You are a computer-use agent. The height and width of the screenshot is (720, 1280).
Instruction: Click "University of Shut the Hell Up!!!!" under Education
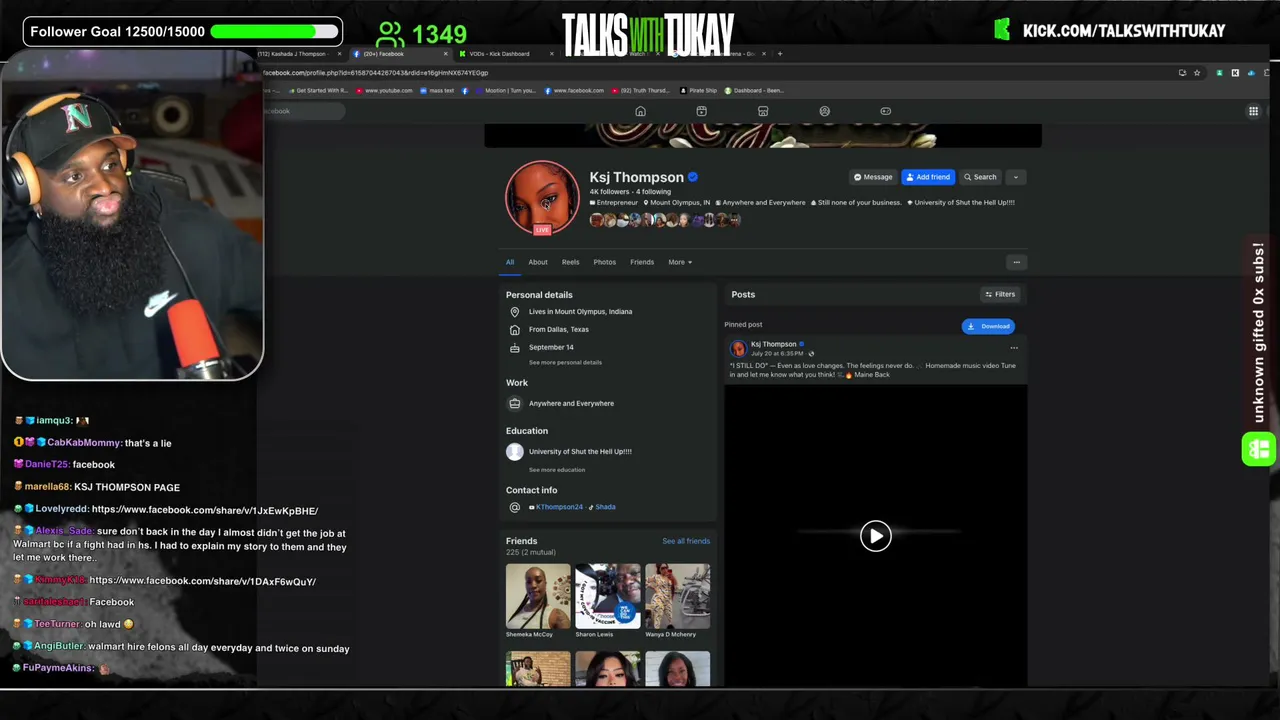tap(580, 452)
